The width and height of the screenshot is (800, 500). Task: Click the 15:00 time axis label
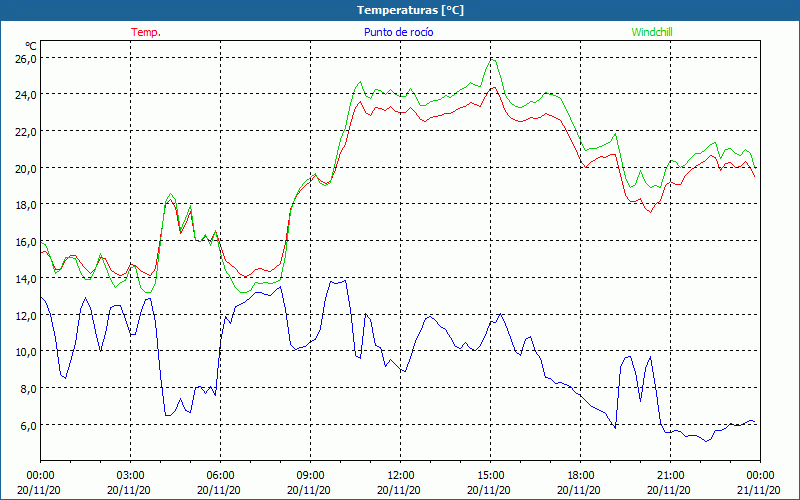click(x=490, y=476)
